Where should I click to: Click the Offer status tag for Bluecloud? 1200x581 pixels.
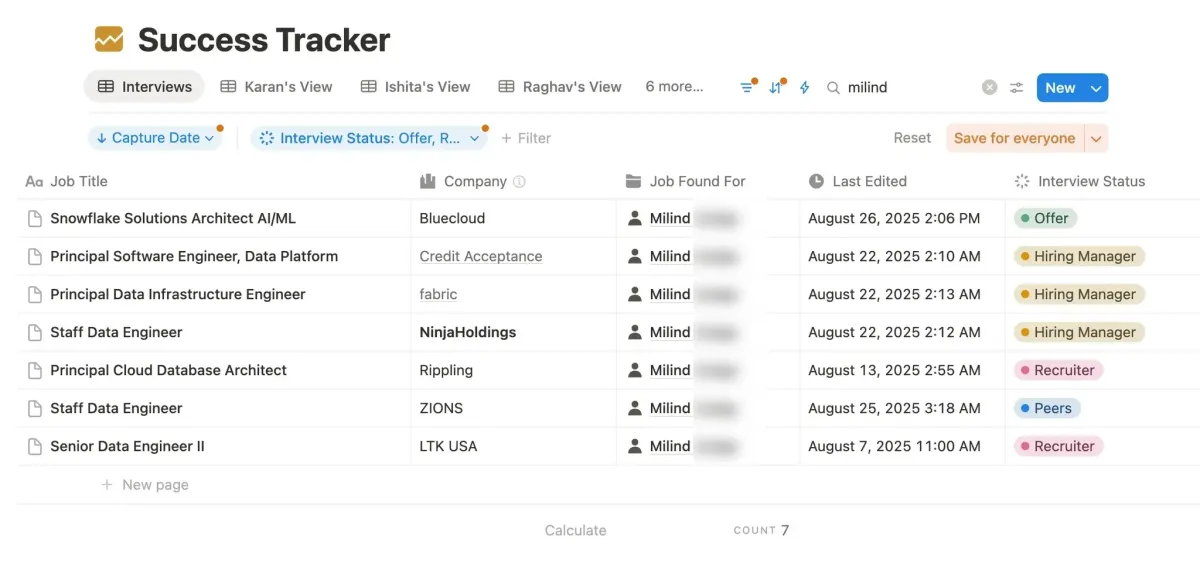pos(1045,218)
